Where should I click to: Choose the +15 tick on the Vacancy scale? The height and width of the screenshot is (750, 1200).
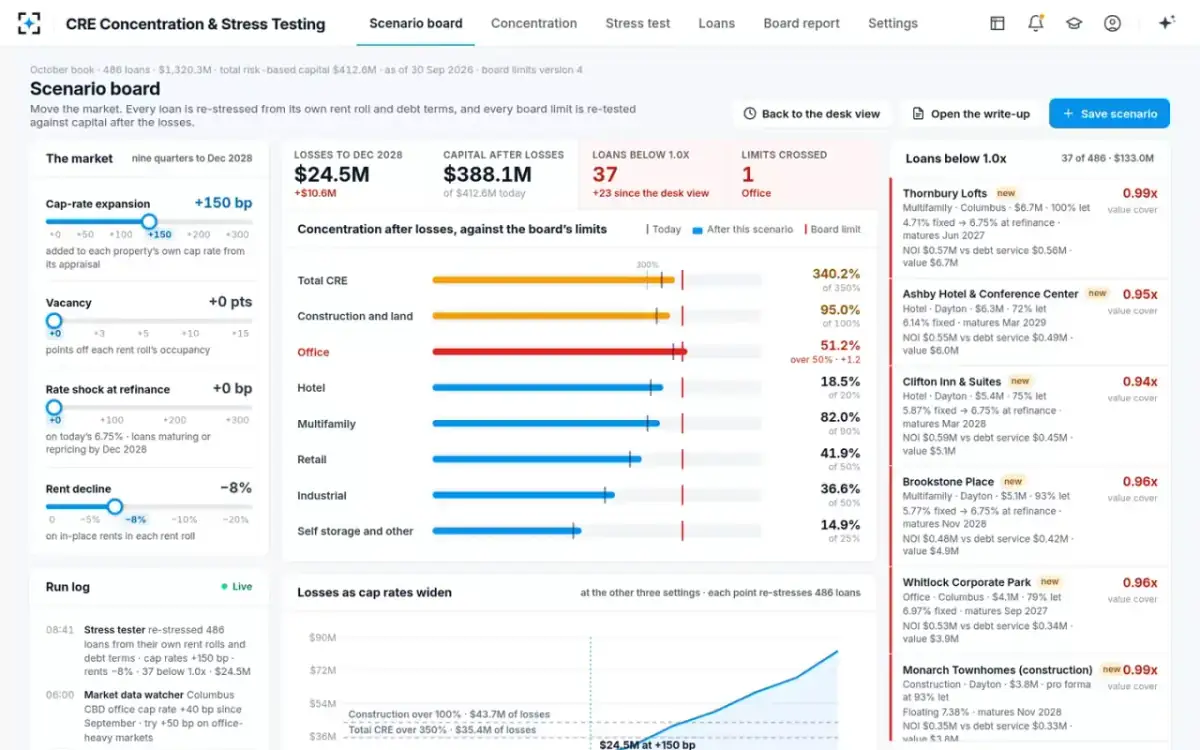tap(240, 333)
